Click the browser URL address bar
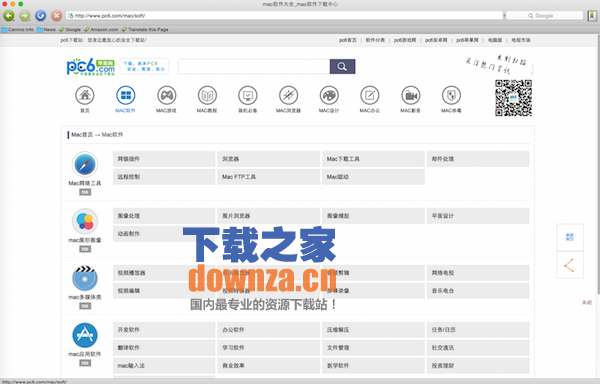Image resolution: width=600 pixels, height=384 pixels. 284,16
